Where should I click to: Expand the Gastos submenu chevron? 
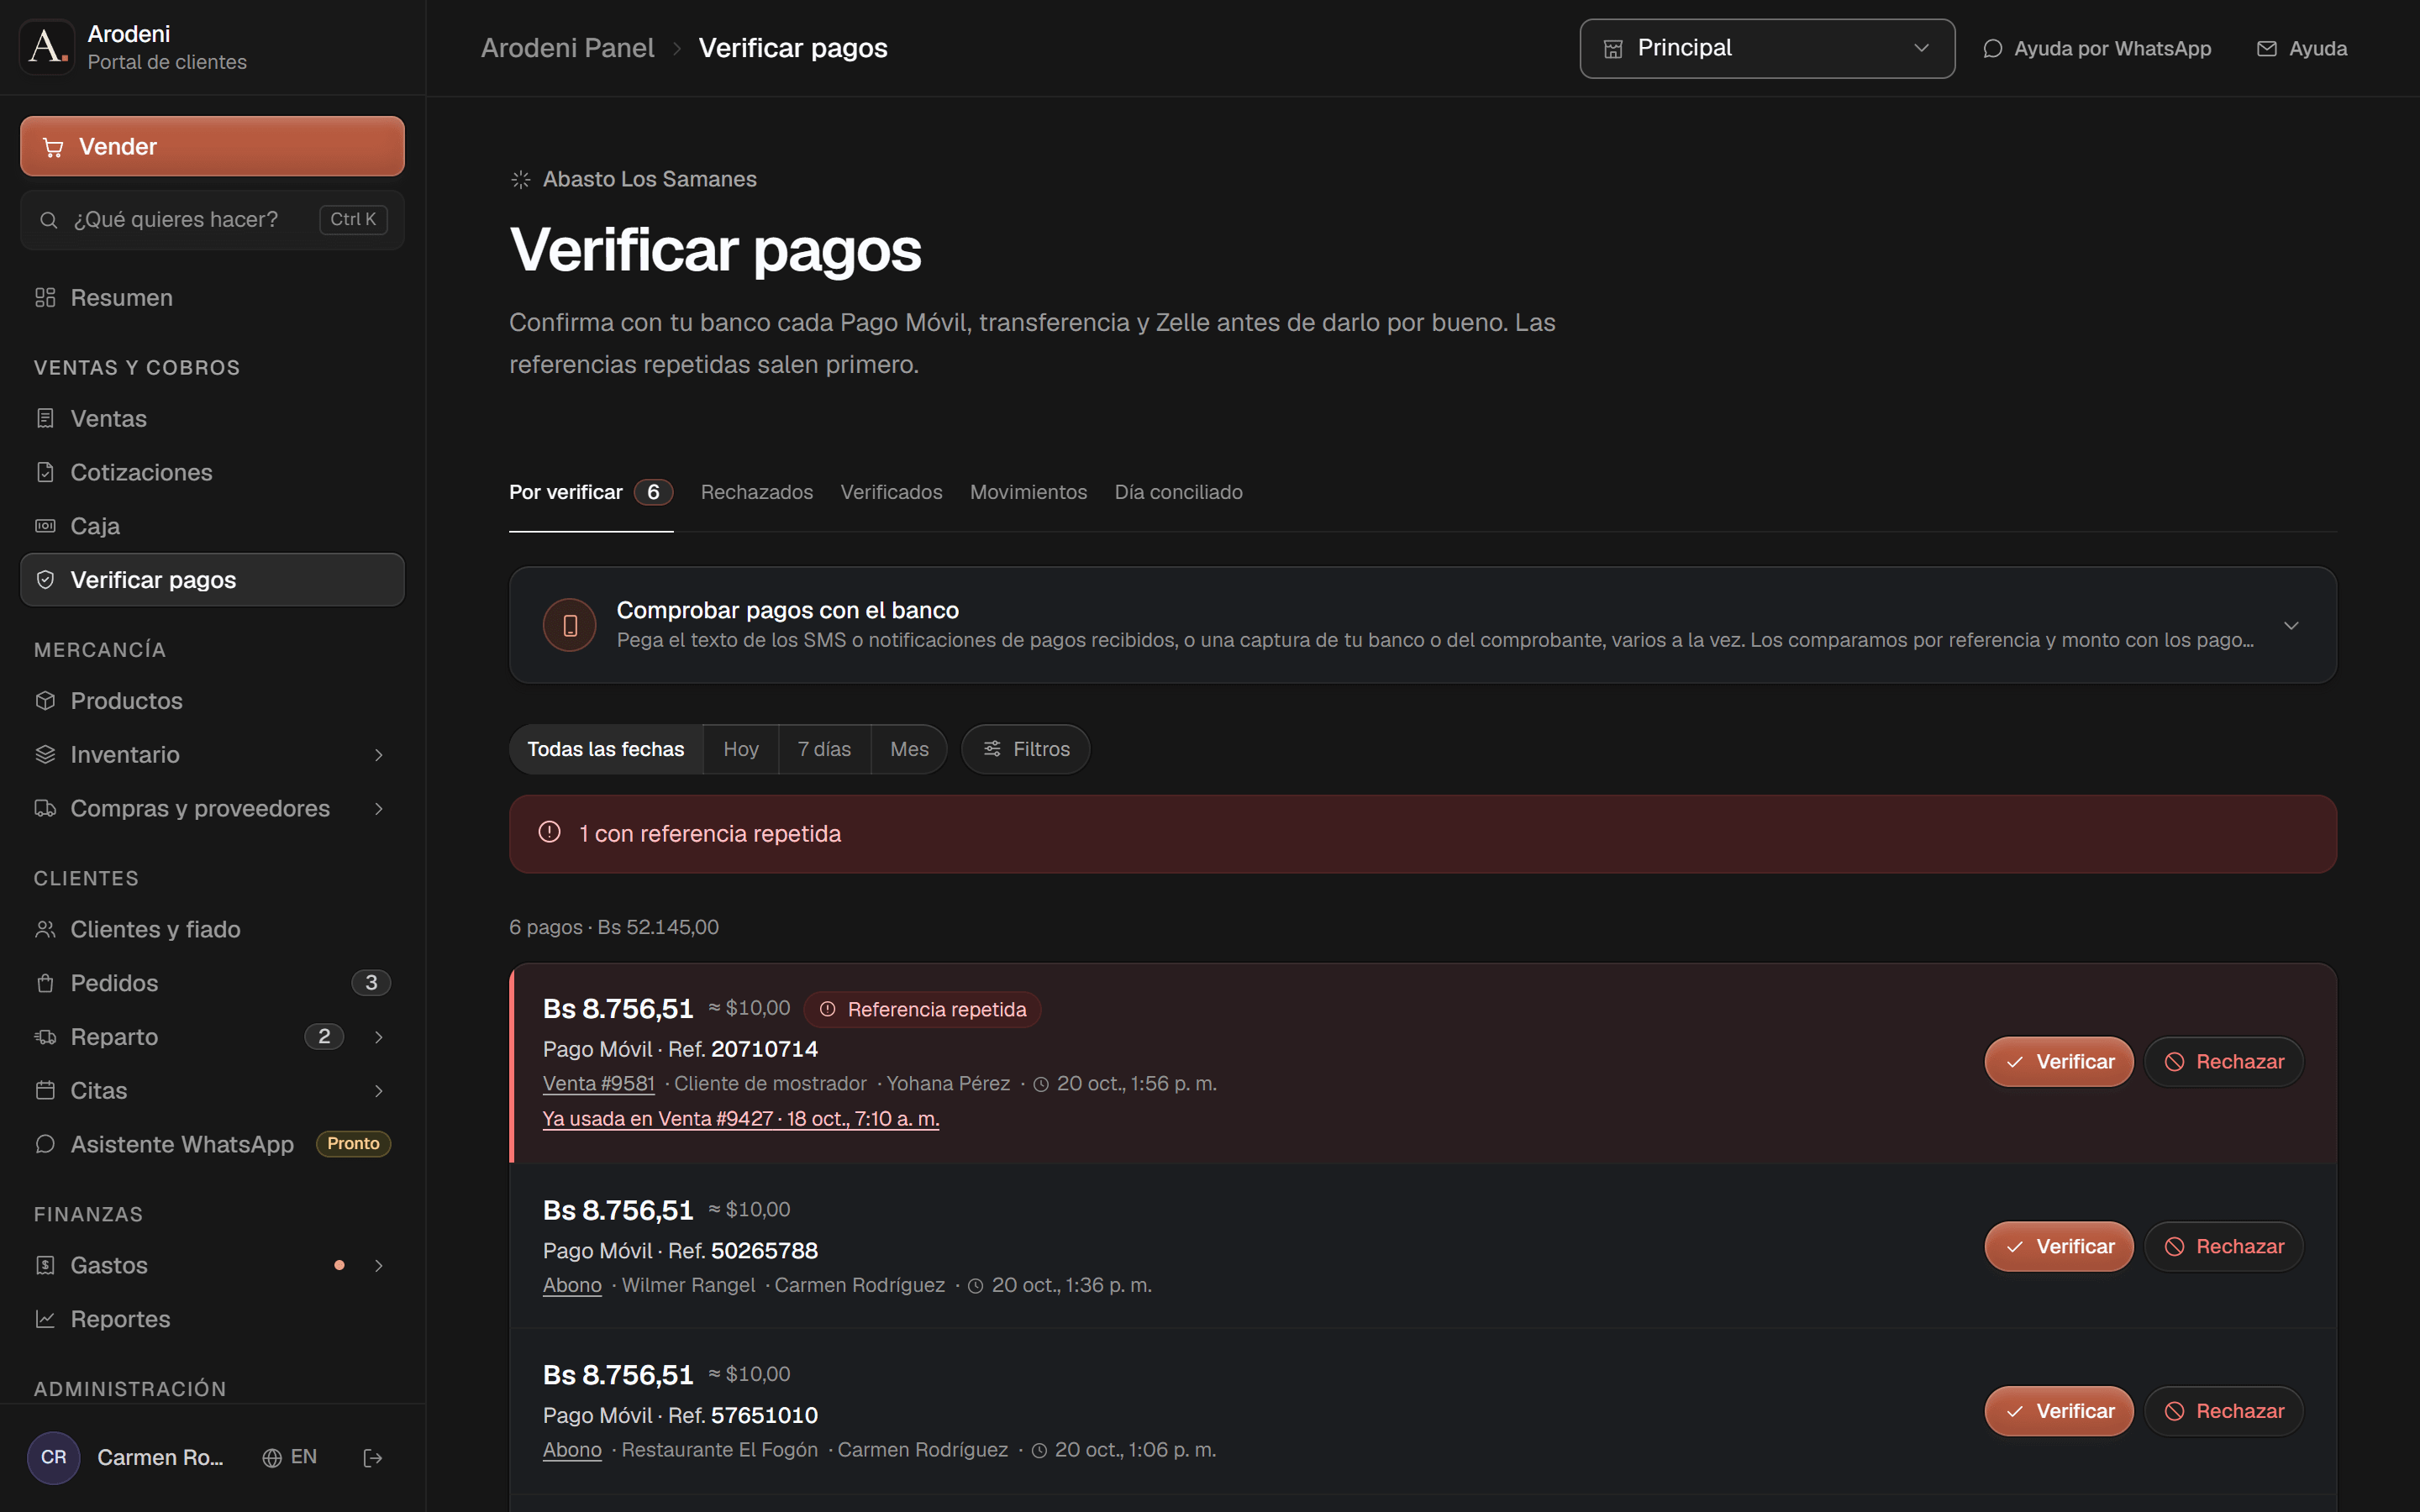coord(379,1266)
